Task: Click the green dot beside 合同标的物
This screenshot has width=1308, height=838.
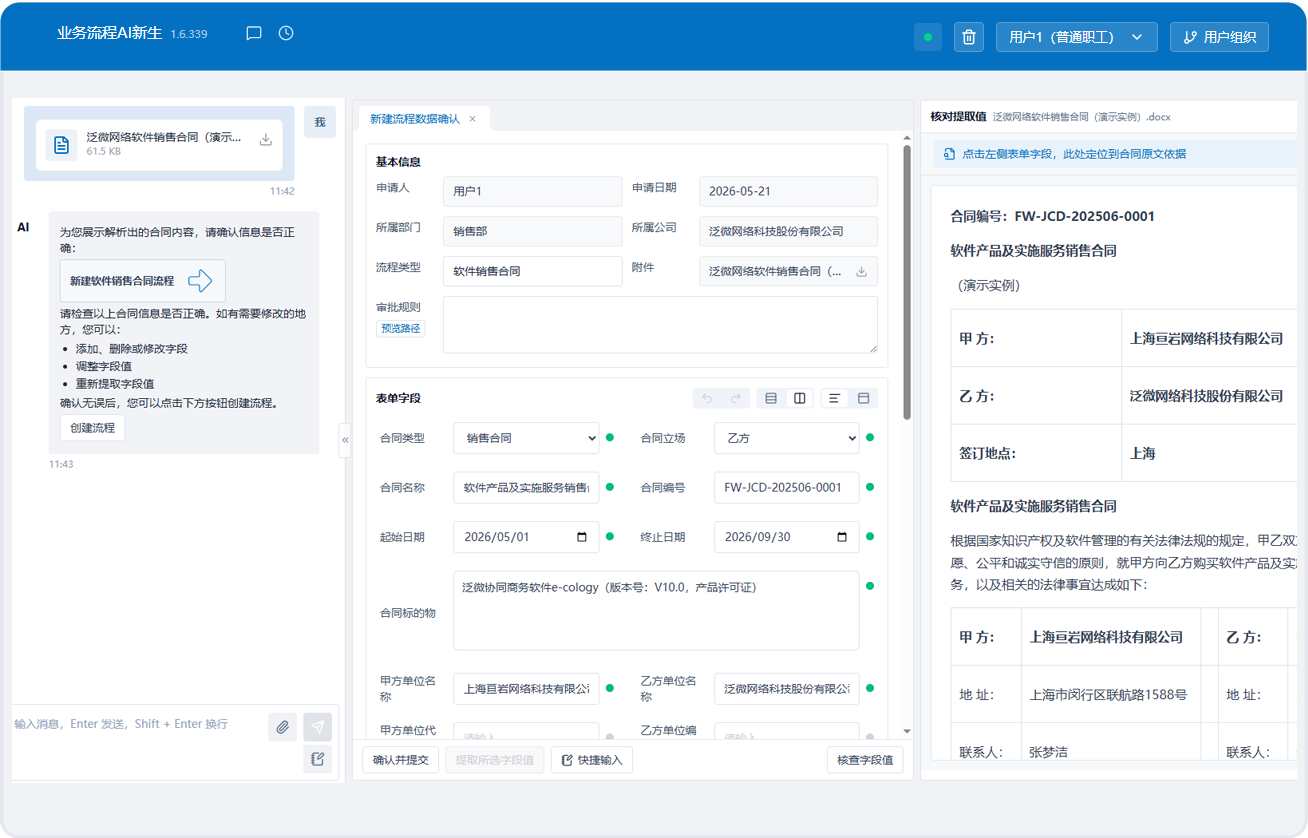Action: (x=870, y=586)
